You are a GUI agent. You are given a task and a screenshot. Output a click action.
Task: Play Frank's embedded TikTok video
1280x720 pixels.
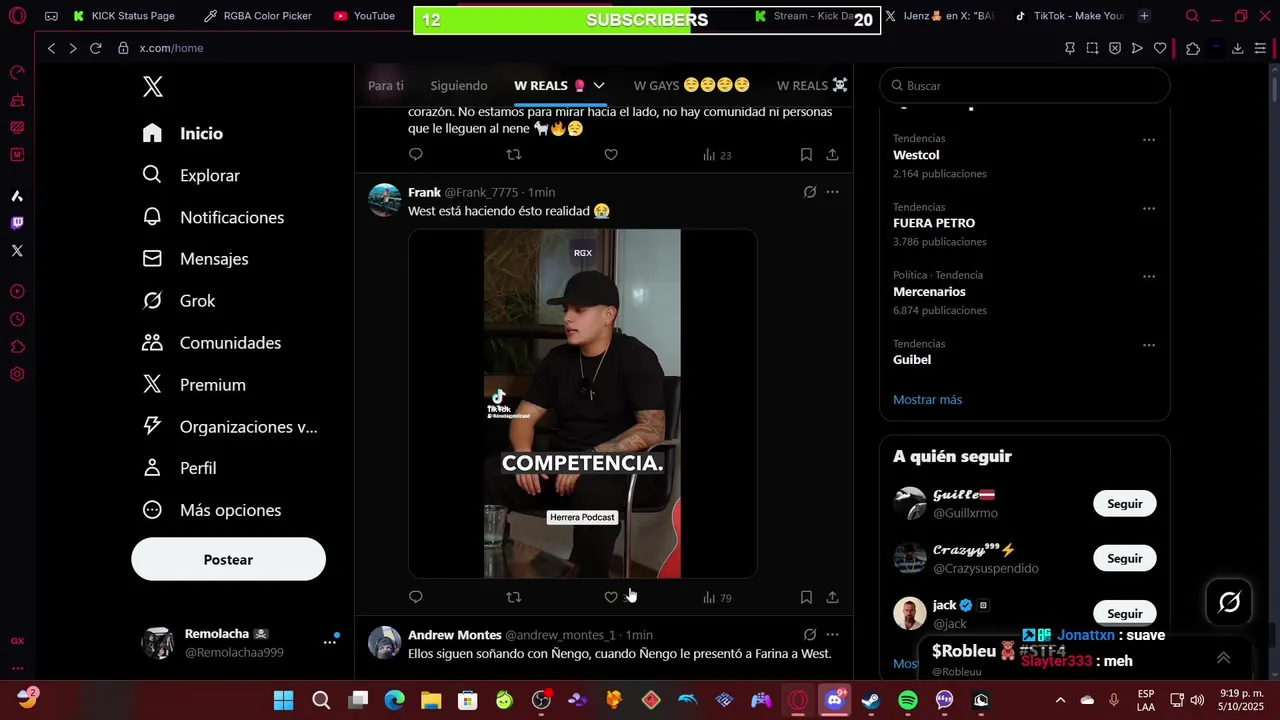pos(582,403)
